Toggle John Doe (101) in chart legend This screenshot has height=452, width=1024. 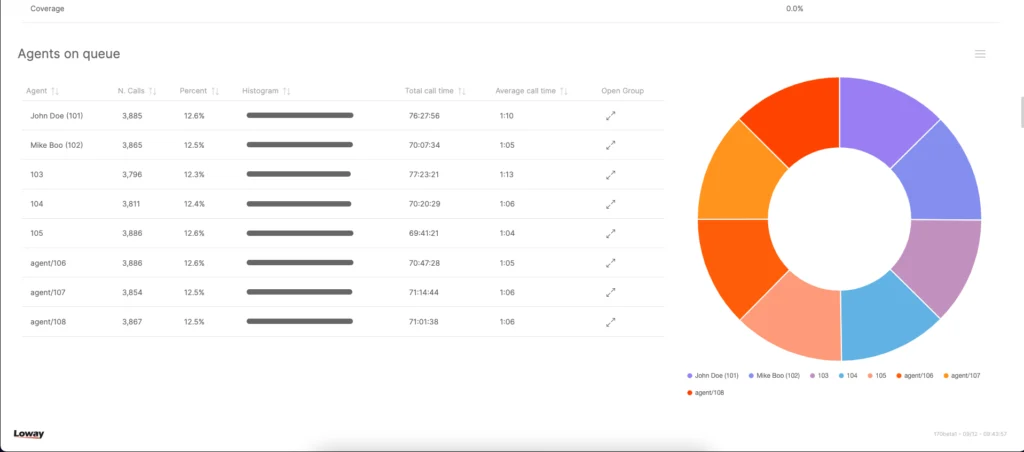(716, 375)
